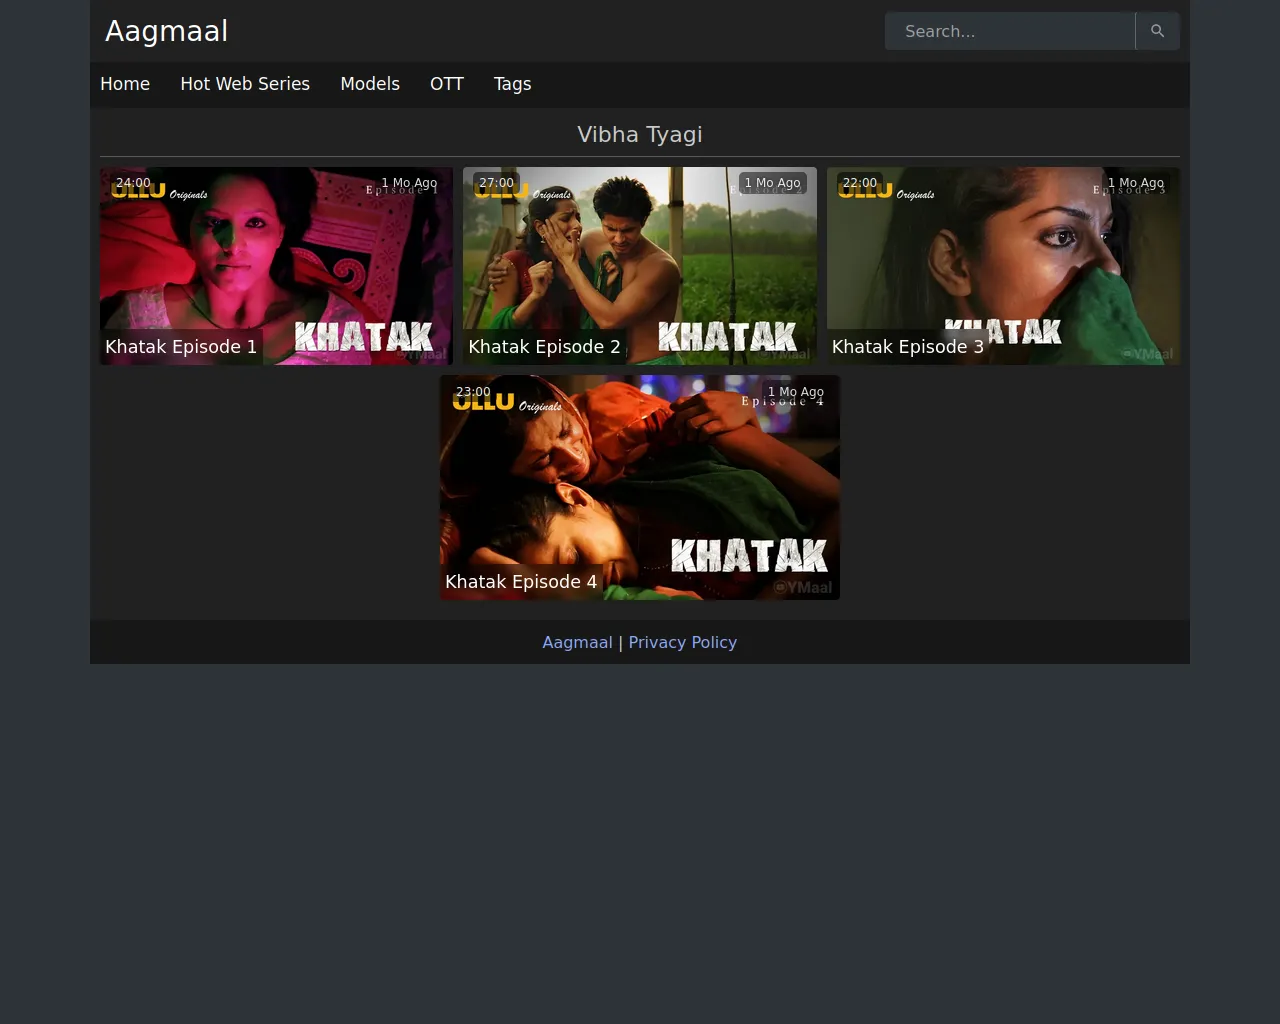Browse the Tags menu item
The image size is (1280, 1024).
(512, 84)
